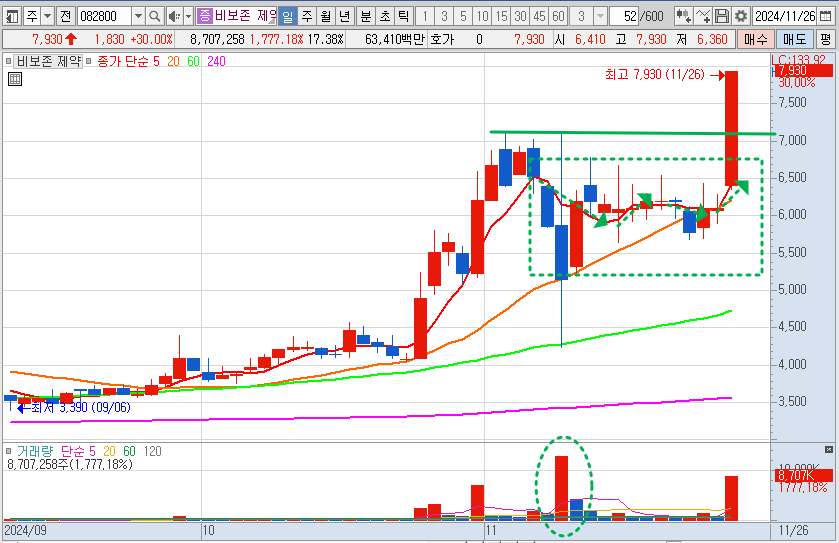Image resolution: width=839 pixels, height=543 pixels.
Task: Close the volume panel with x icon
Action: (829, 449)
